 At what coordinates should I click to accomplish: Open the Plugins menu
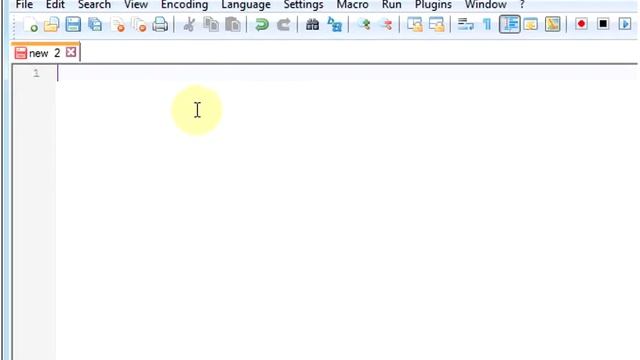(x=433, y=5)
